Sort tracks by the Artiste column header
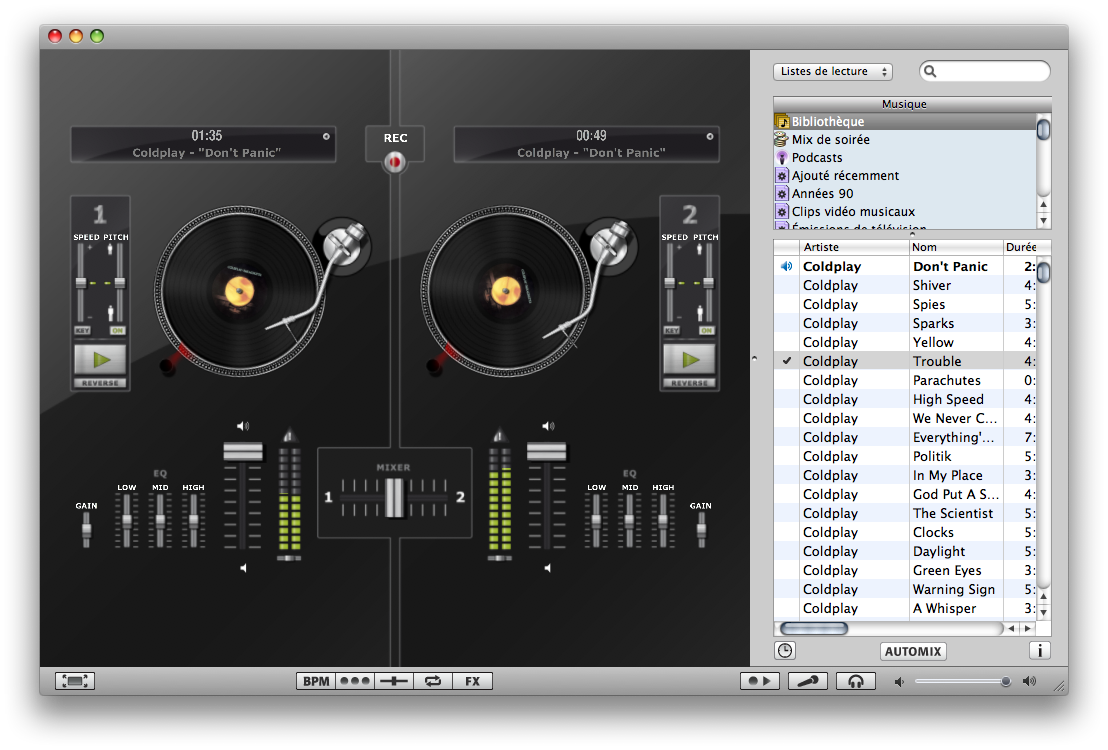Screen dimensions: 1108x750 (x=854, y=247)
